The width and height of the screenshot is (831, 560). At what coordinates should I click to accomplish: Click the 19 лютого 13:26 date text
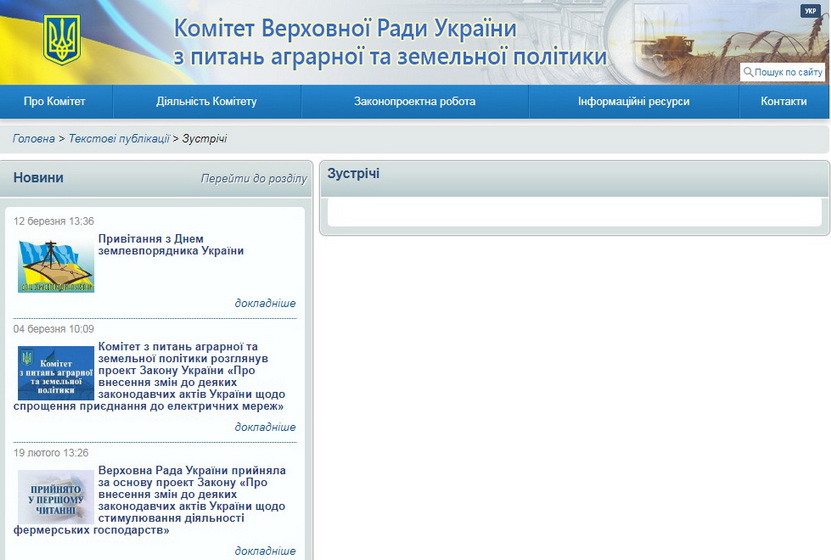pos(51,453)
